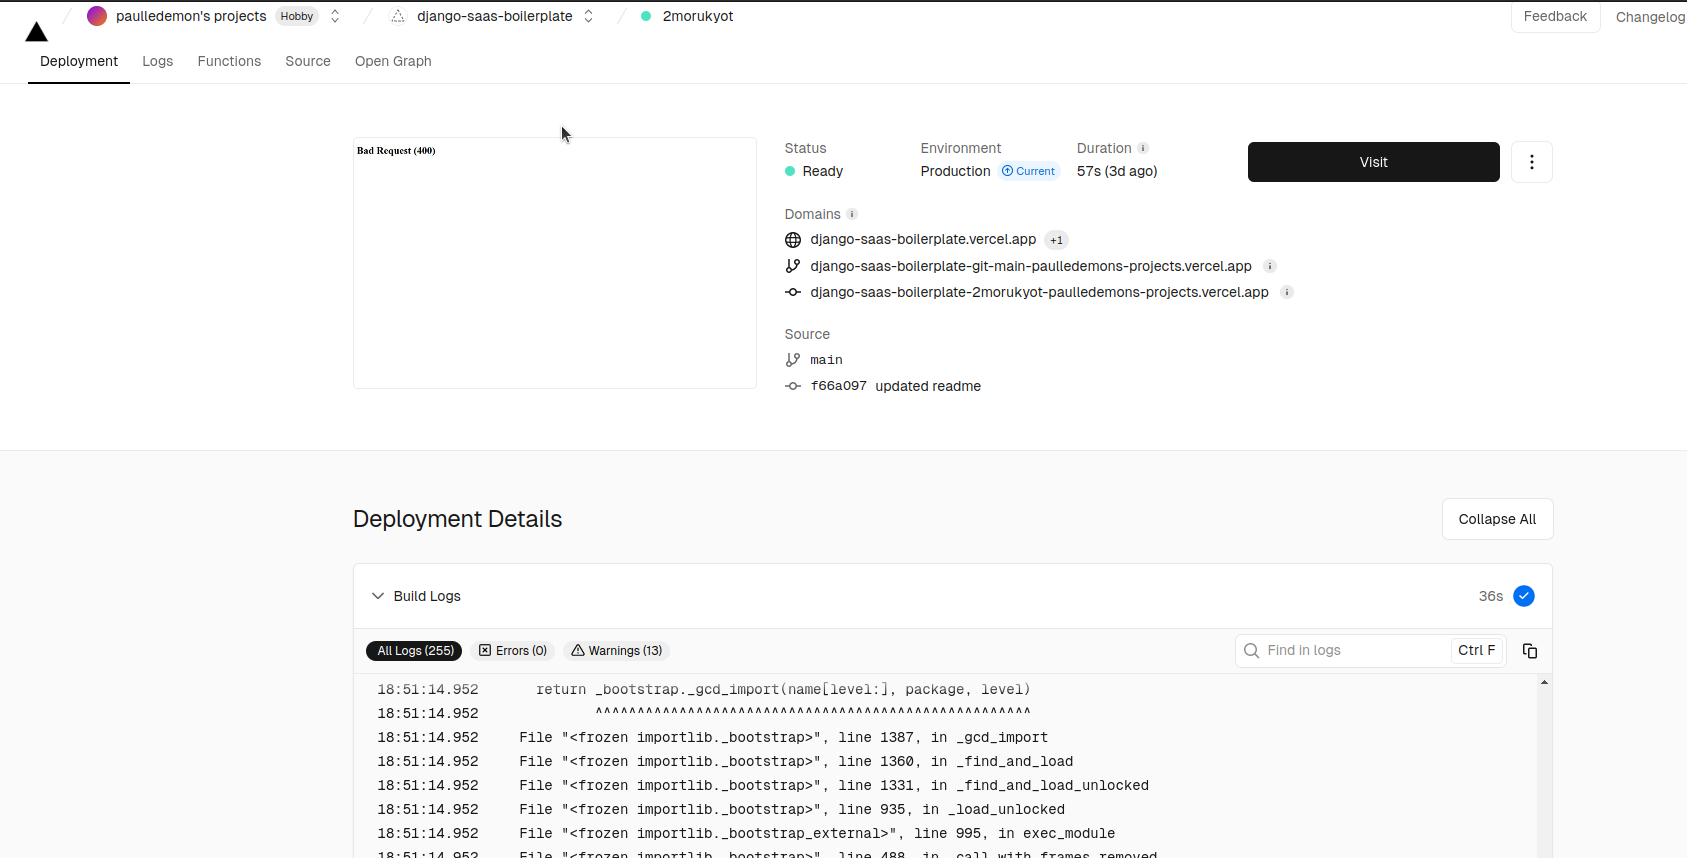
Task: Copy logs with the clipboard icon
Action: (1530, 651)
